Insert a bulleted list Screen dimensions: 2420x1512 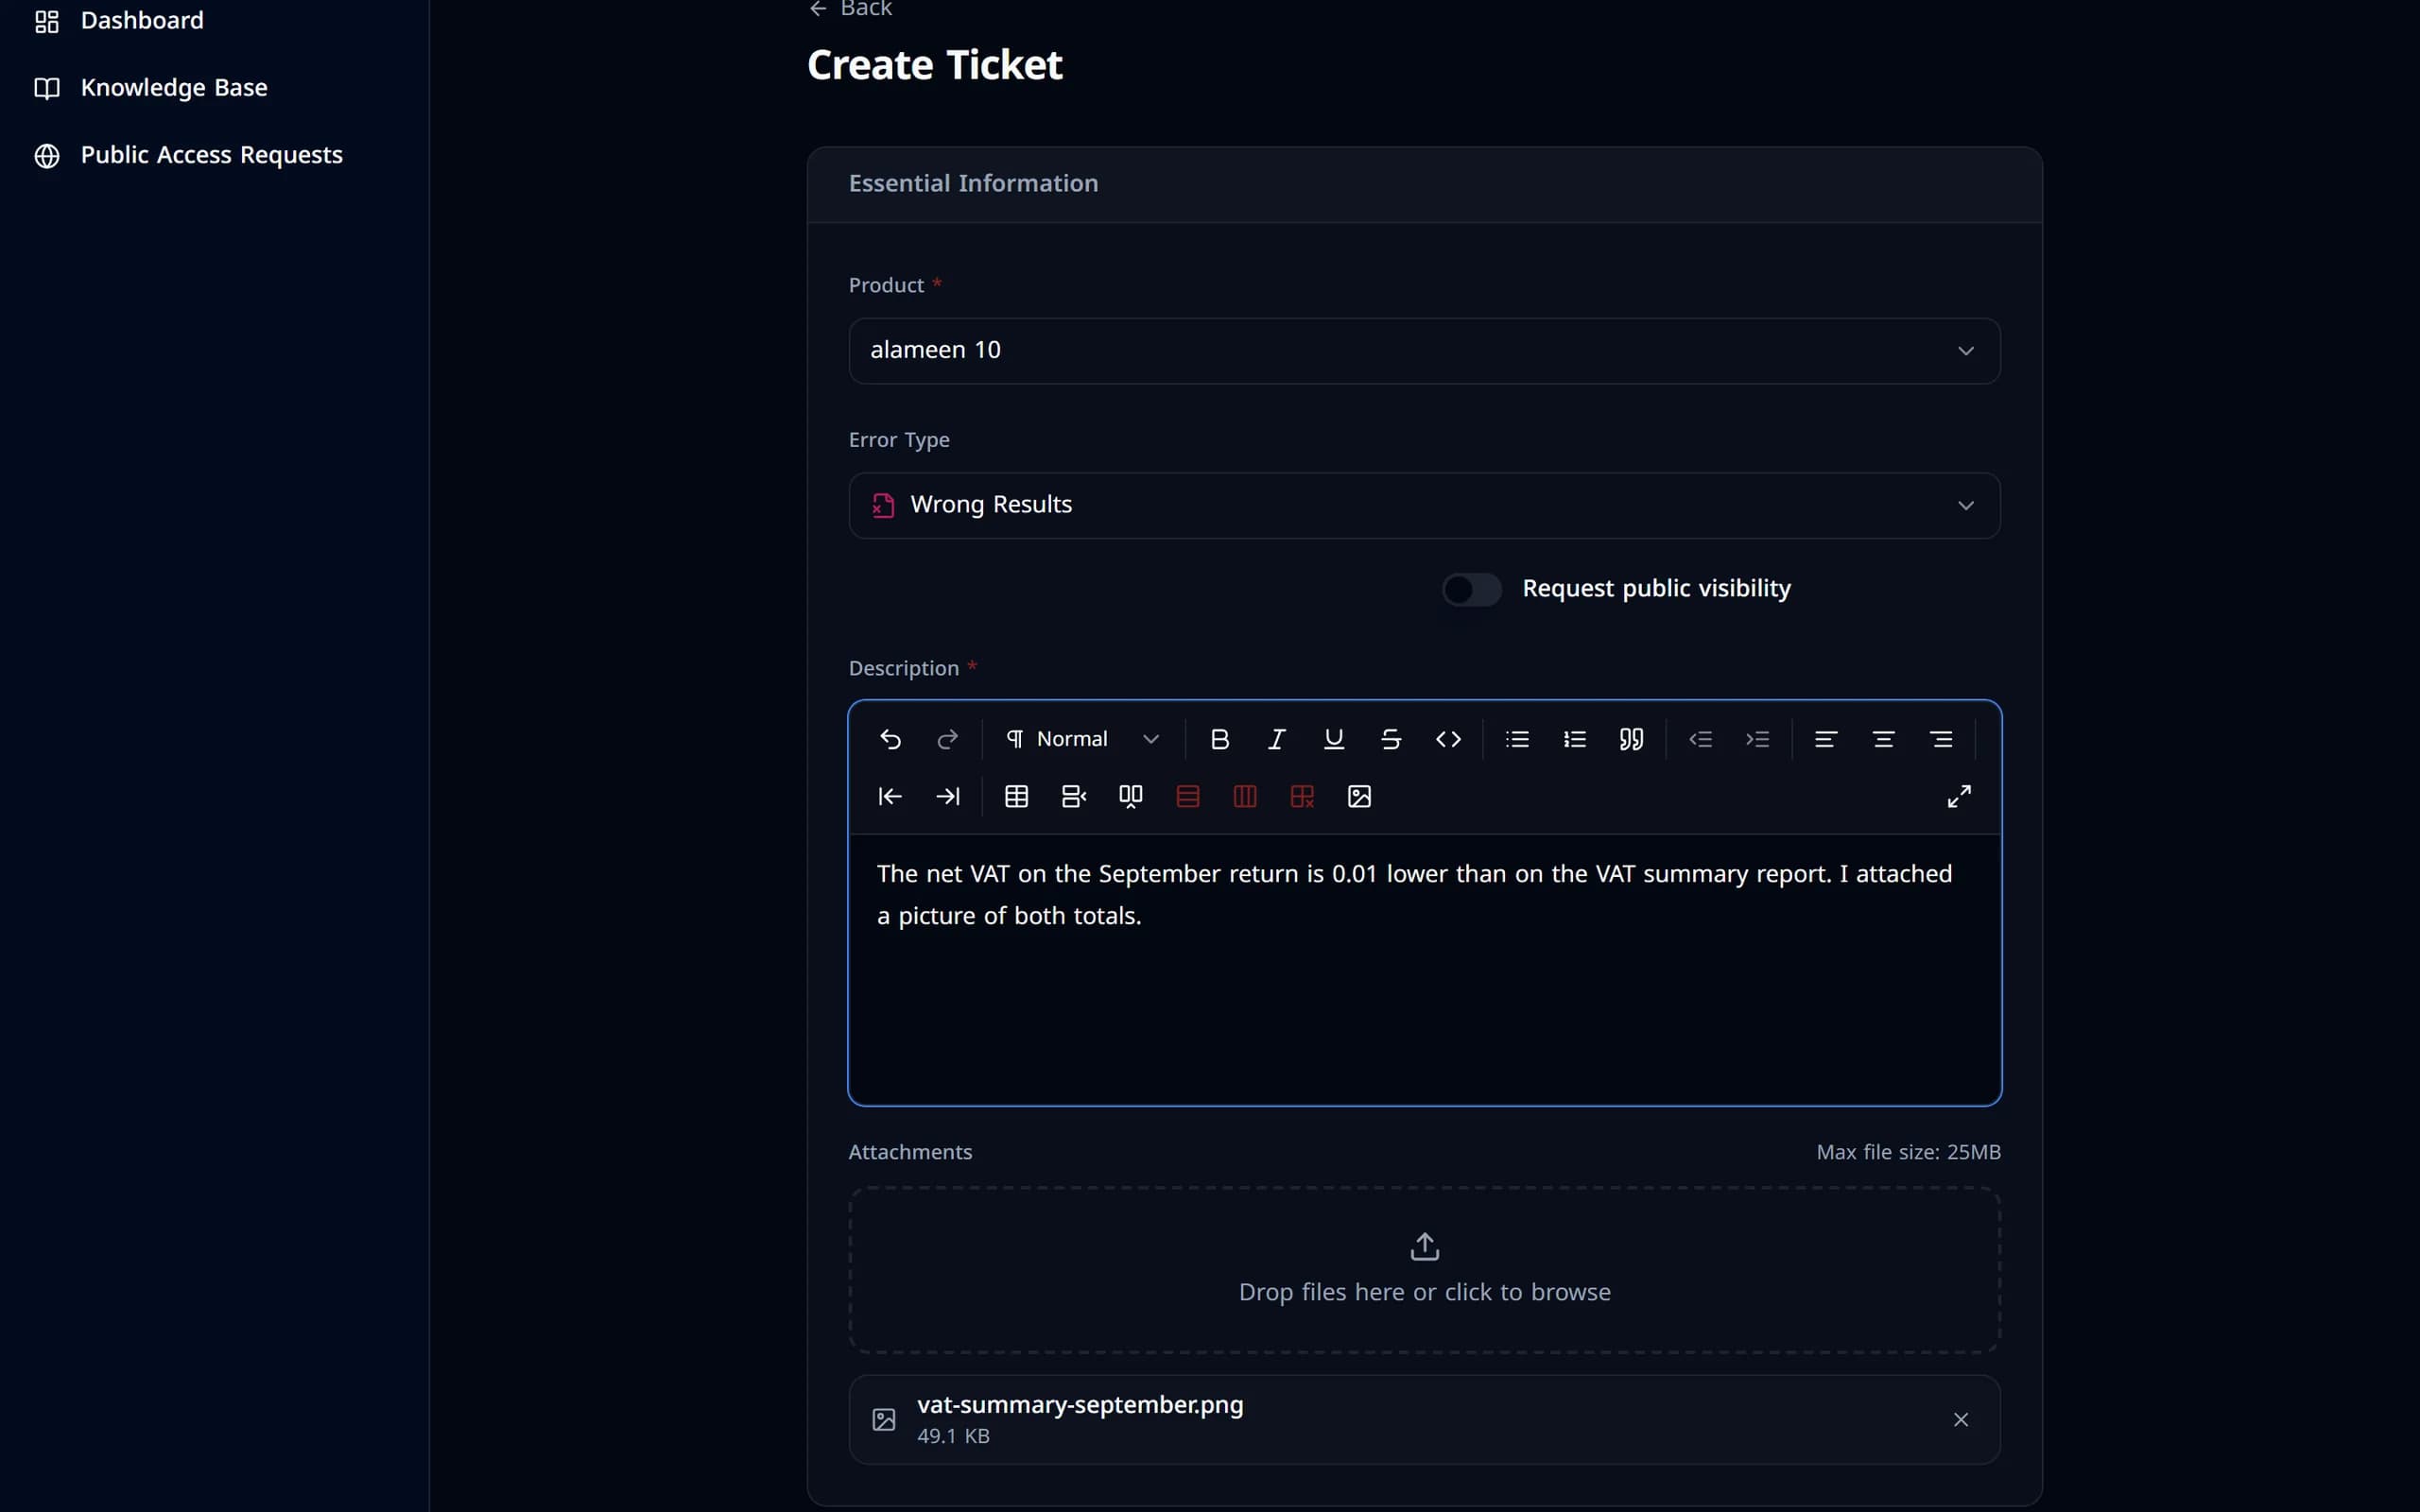pyautogui.click(x=1517, y=739)
